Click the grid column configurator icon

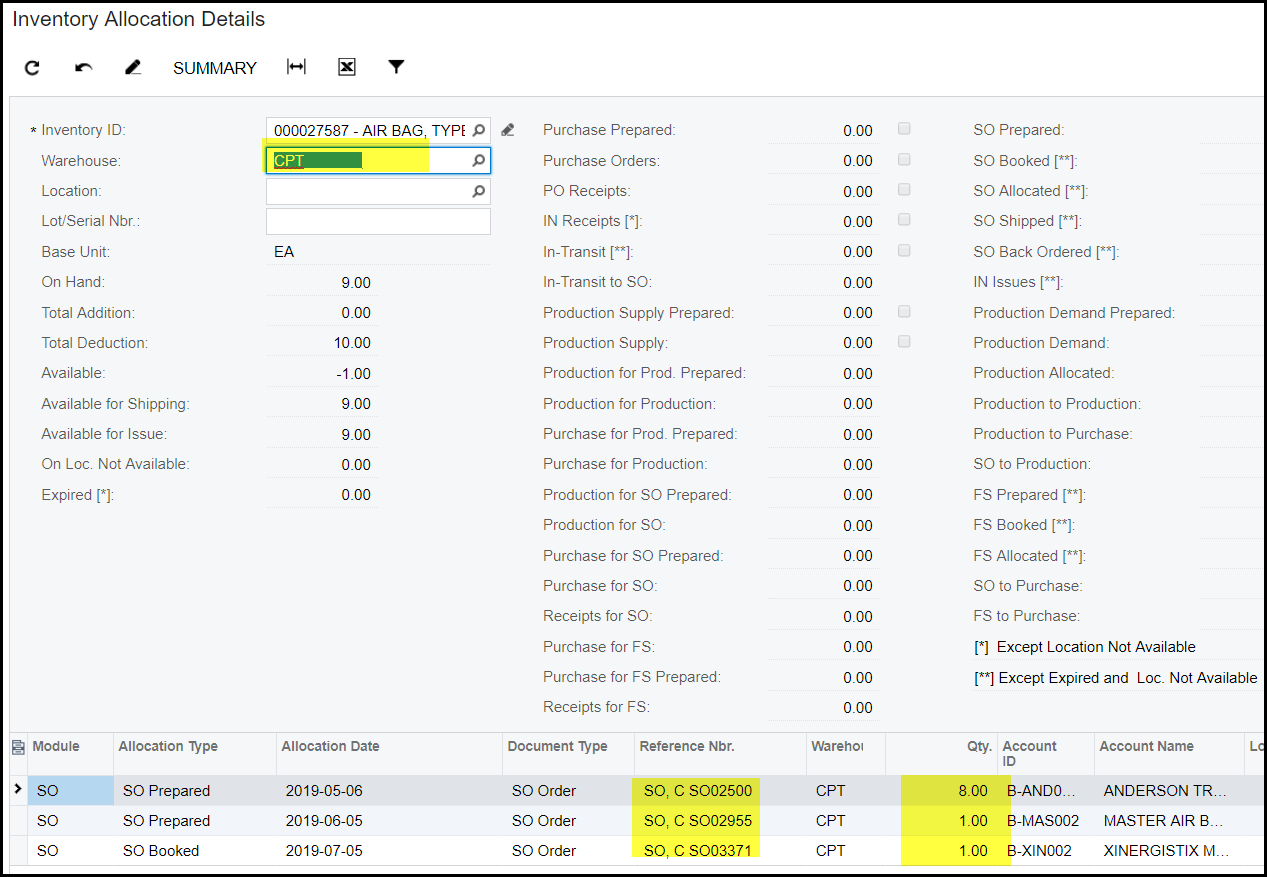[x=18, y=747]
